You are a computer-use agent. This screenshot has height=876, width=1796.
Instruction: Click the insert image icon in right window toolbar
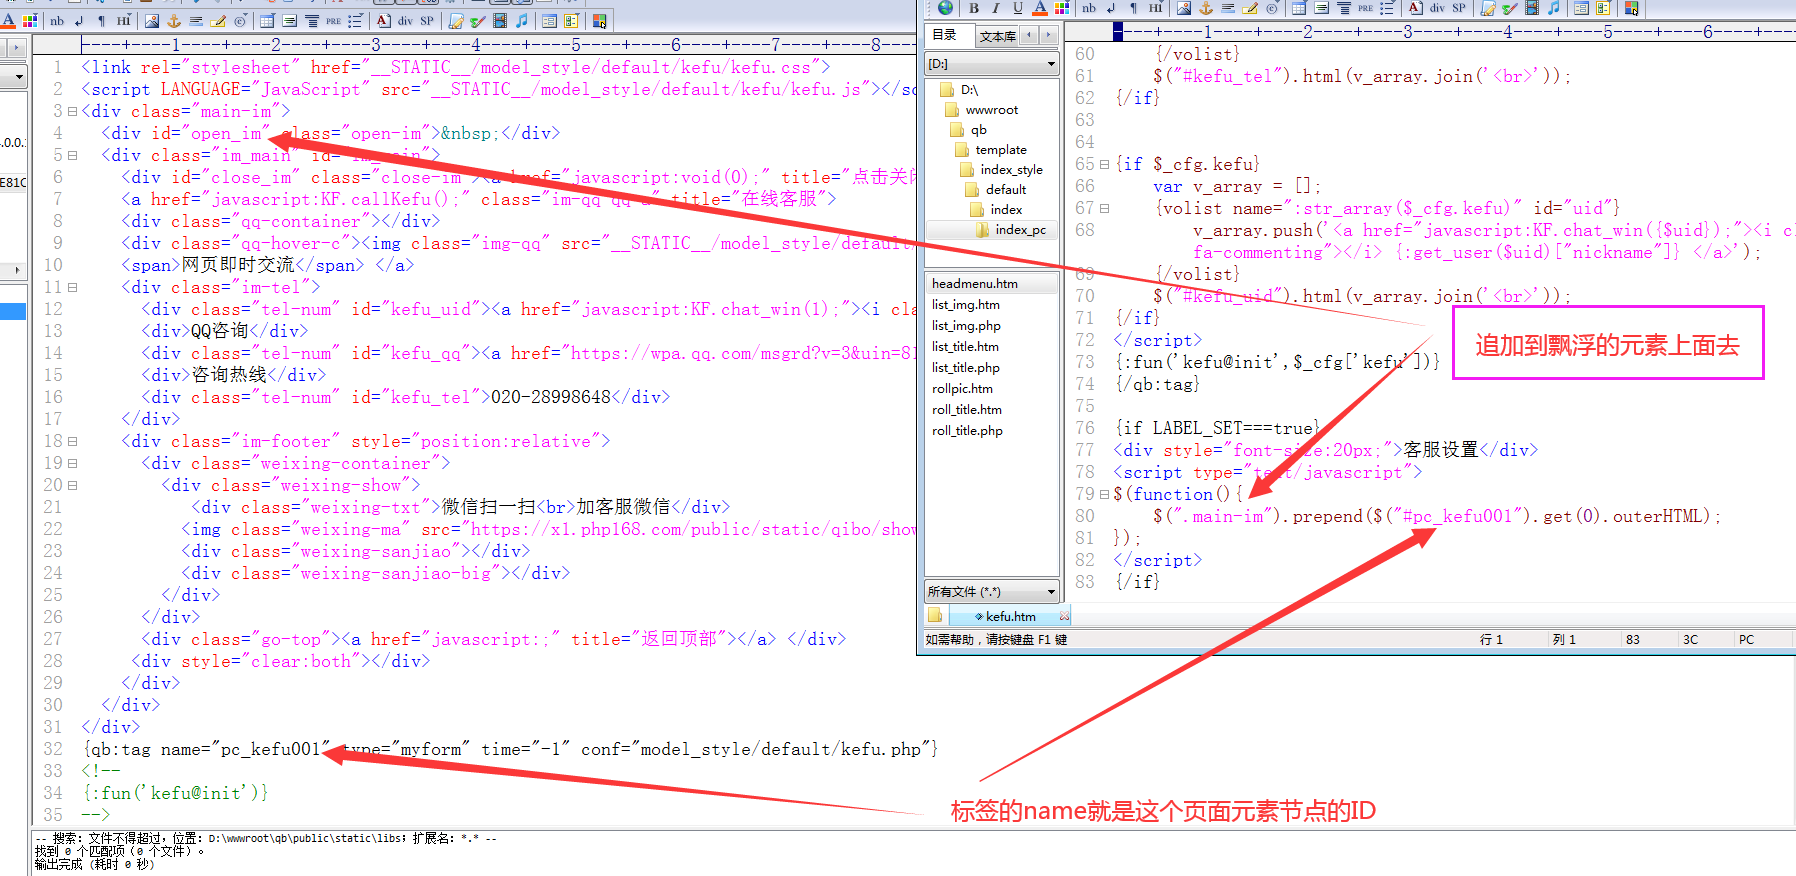(x=1184, y=8)
